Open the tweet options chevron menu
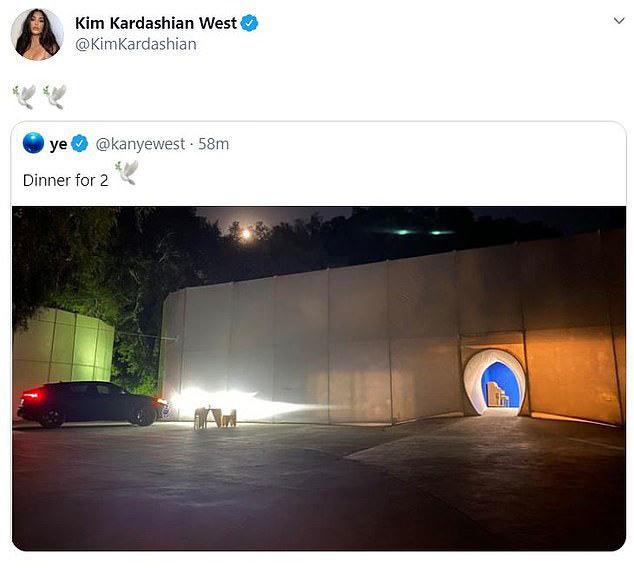Image resolution: width=634 pixels, height=568 pixels. tap(619, 21)
